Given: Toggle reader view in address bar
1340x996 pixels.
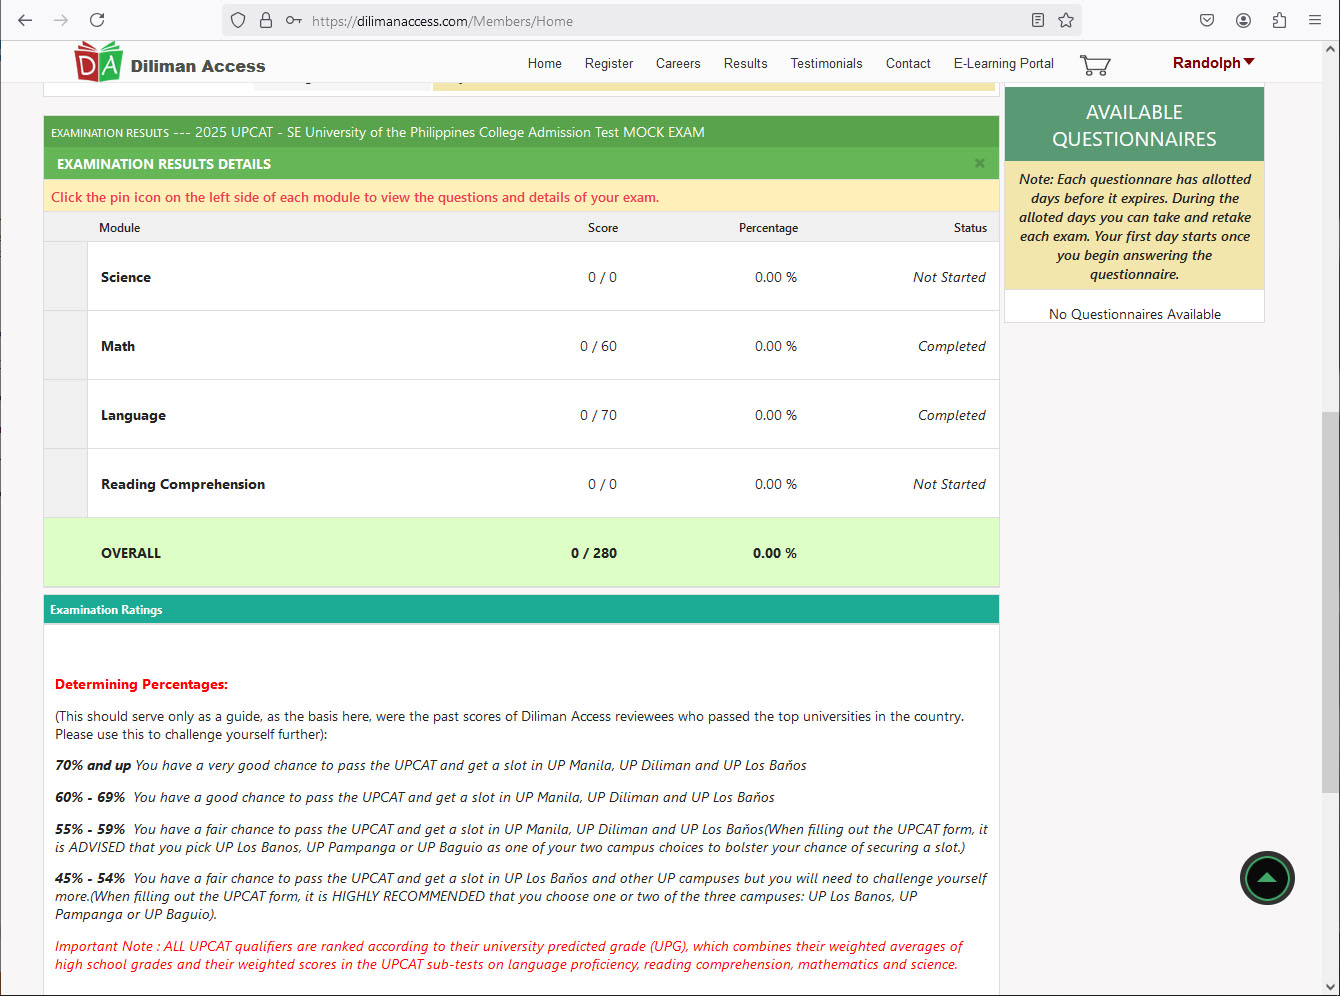Looking at the screenshot, I should pyautogui.click(x=1038, y=20).
